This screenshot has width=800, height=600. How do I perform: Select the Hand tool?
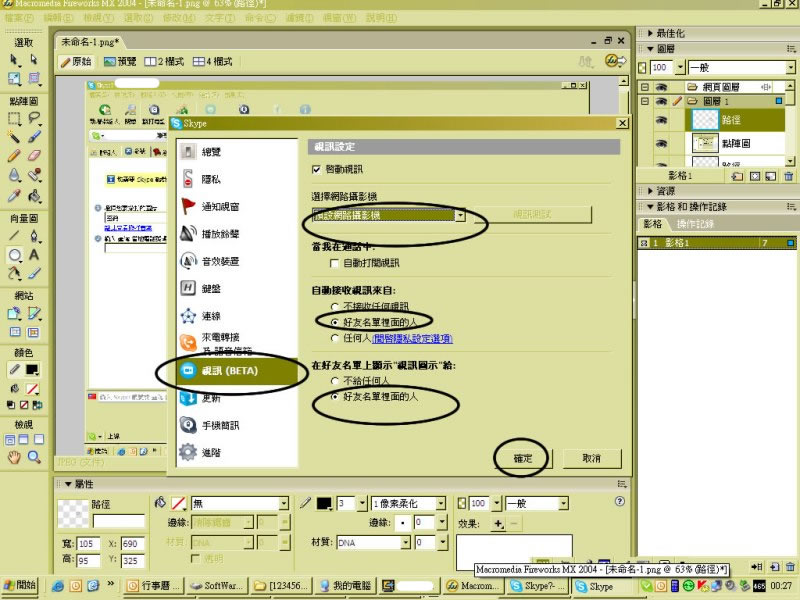point(14,457)
